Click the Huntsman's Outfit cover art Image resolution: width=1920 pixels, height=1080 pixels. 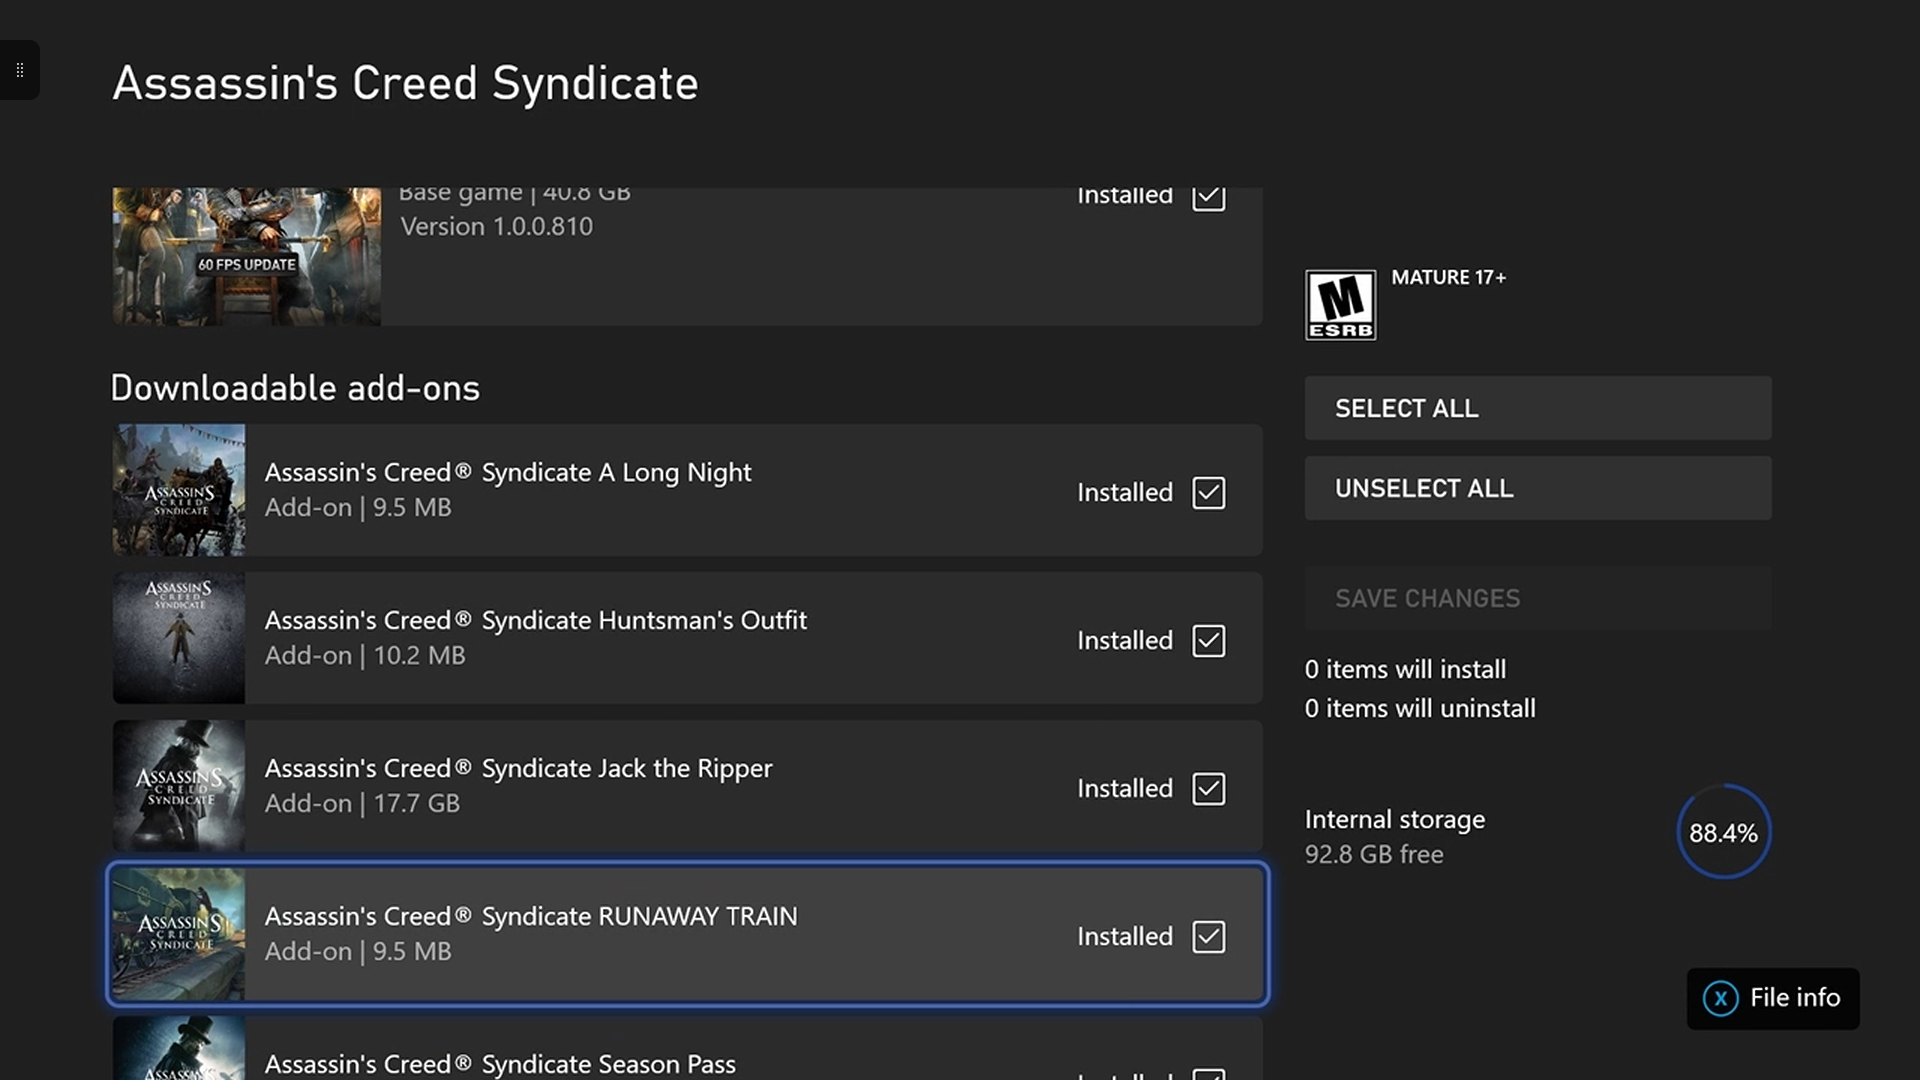point(179,638)
